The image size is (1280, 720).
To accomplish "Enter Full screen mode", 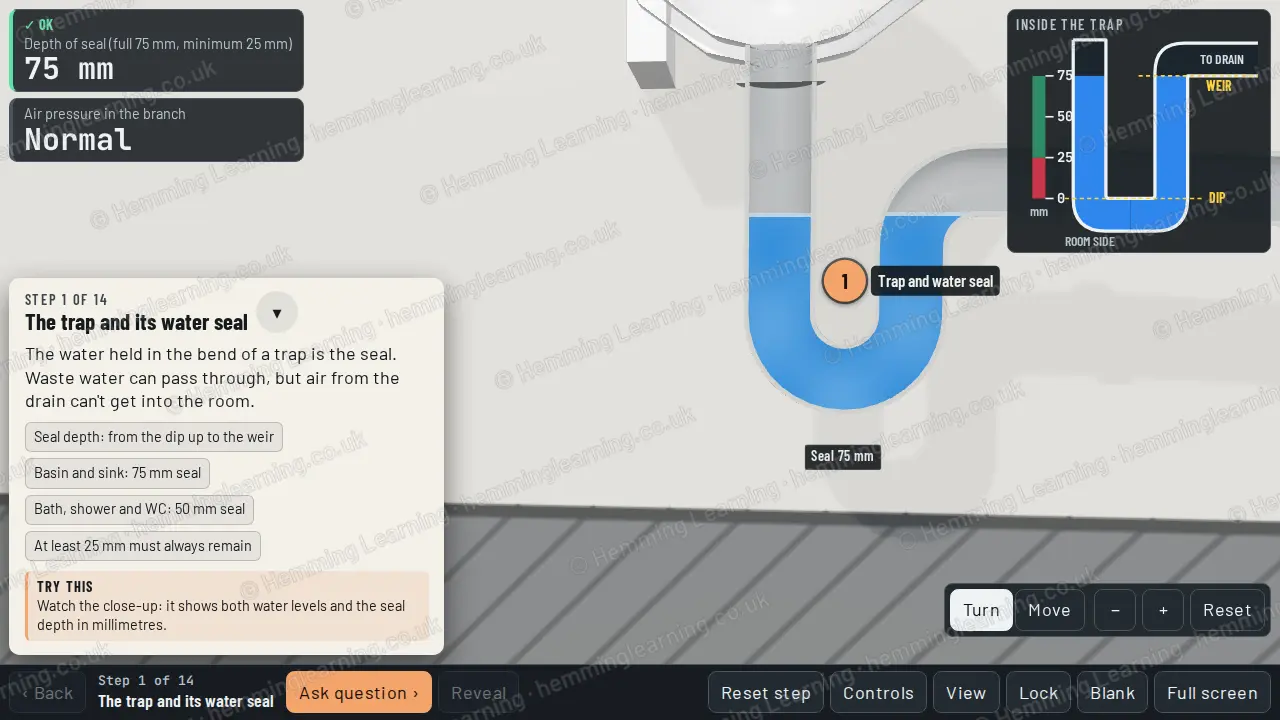I will (1212, 693).
